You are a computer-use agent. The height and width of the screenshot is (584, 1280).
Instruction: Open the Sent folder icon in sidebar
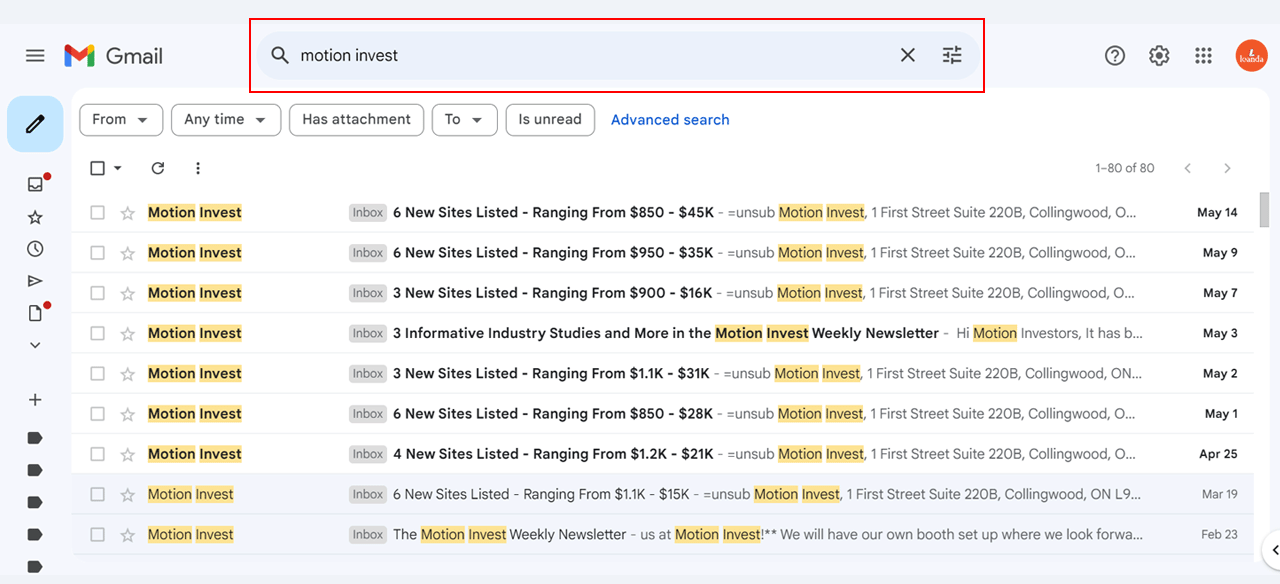pos(35,280)
